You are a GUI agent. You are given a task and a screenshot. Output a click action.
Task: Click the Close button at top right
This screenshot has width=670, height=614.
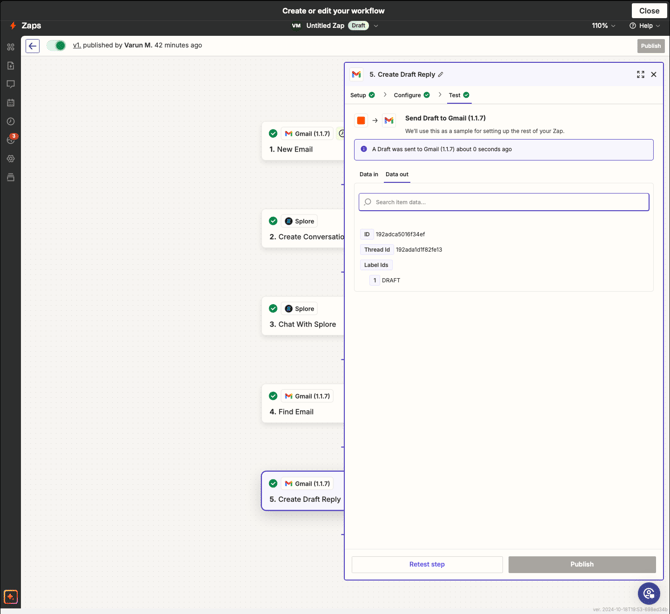tap(649, 11)
